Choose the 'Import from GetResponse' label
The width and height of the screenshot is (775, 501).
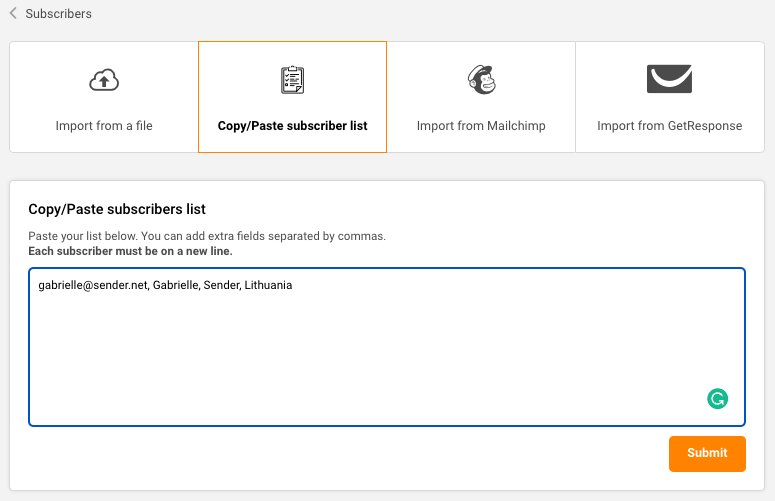(x=669, y=126)
